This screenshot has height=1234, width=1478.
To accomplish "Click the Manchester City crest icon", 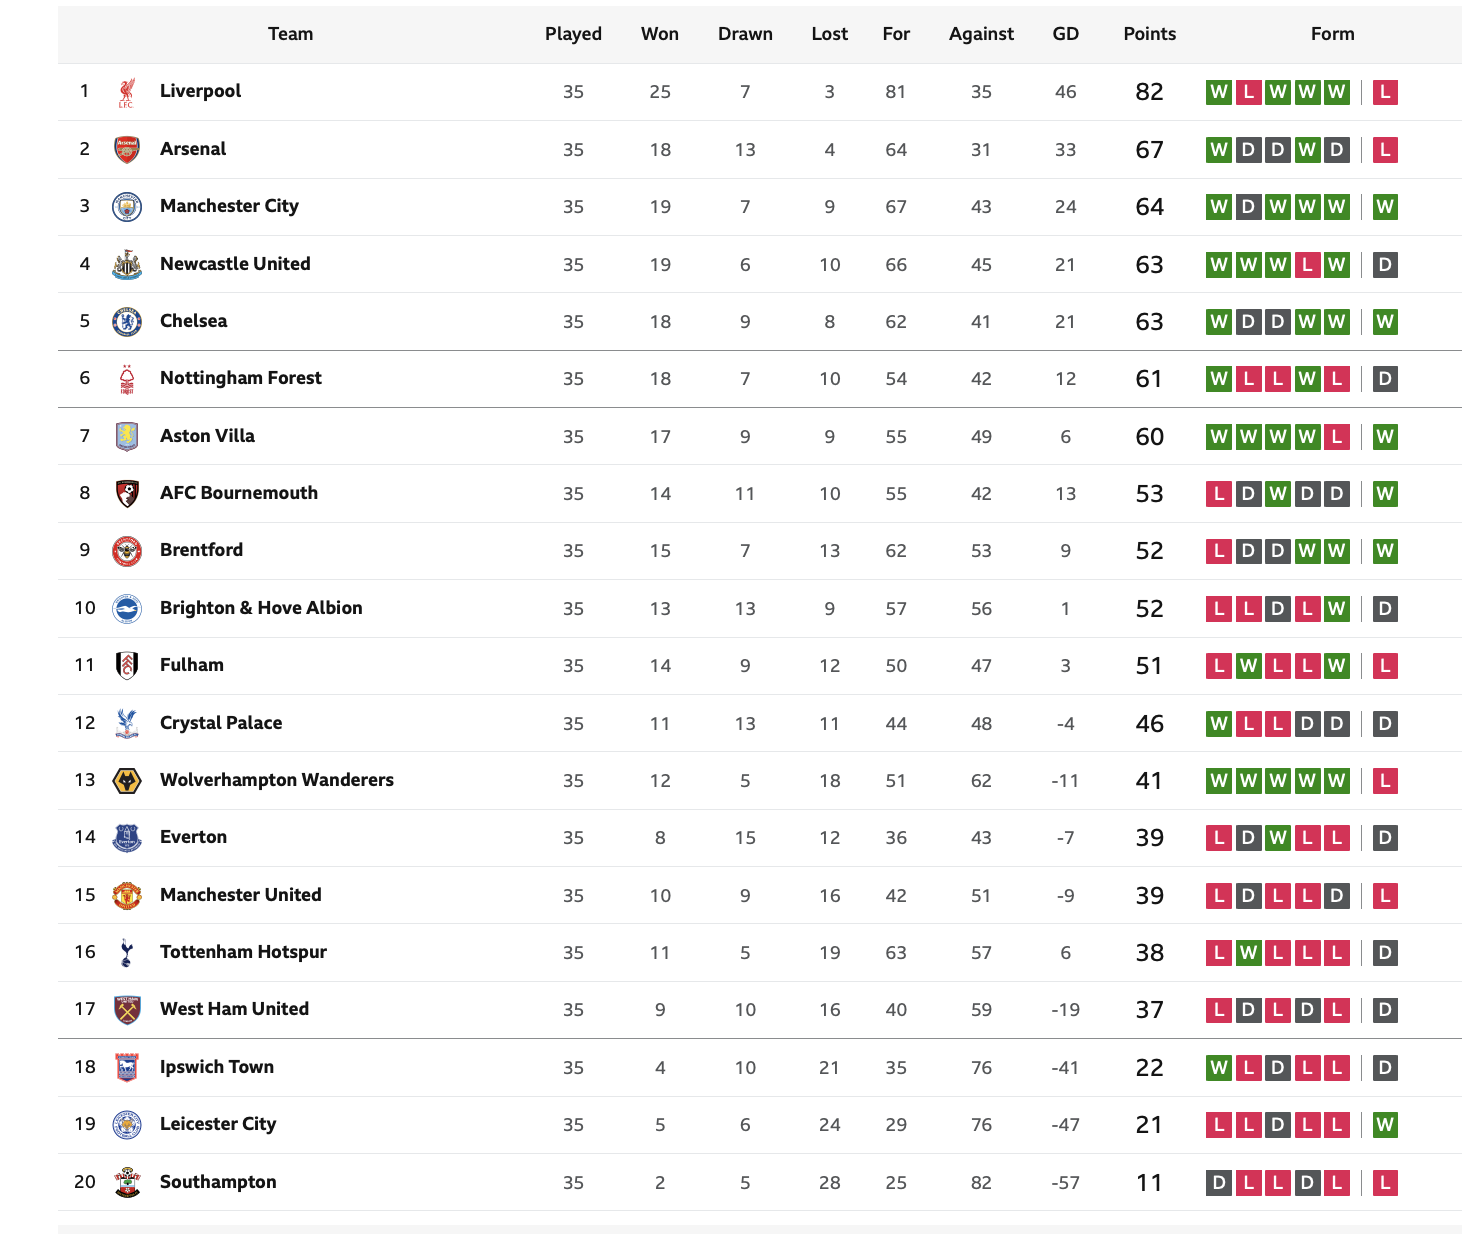I will pyautogui.click(x=126, y=207).
